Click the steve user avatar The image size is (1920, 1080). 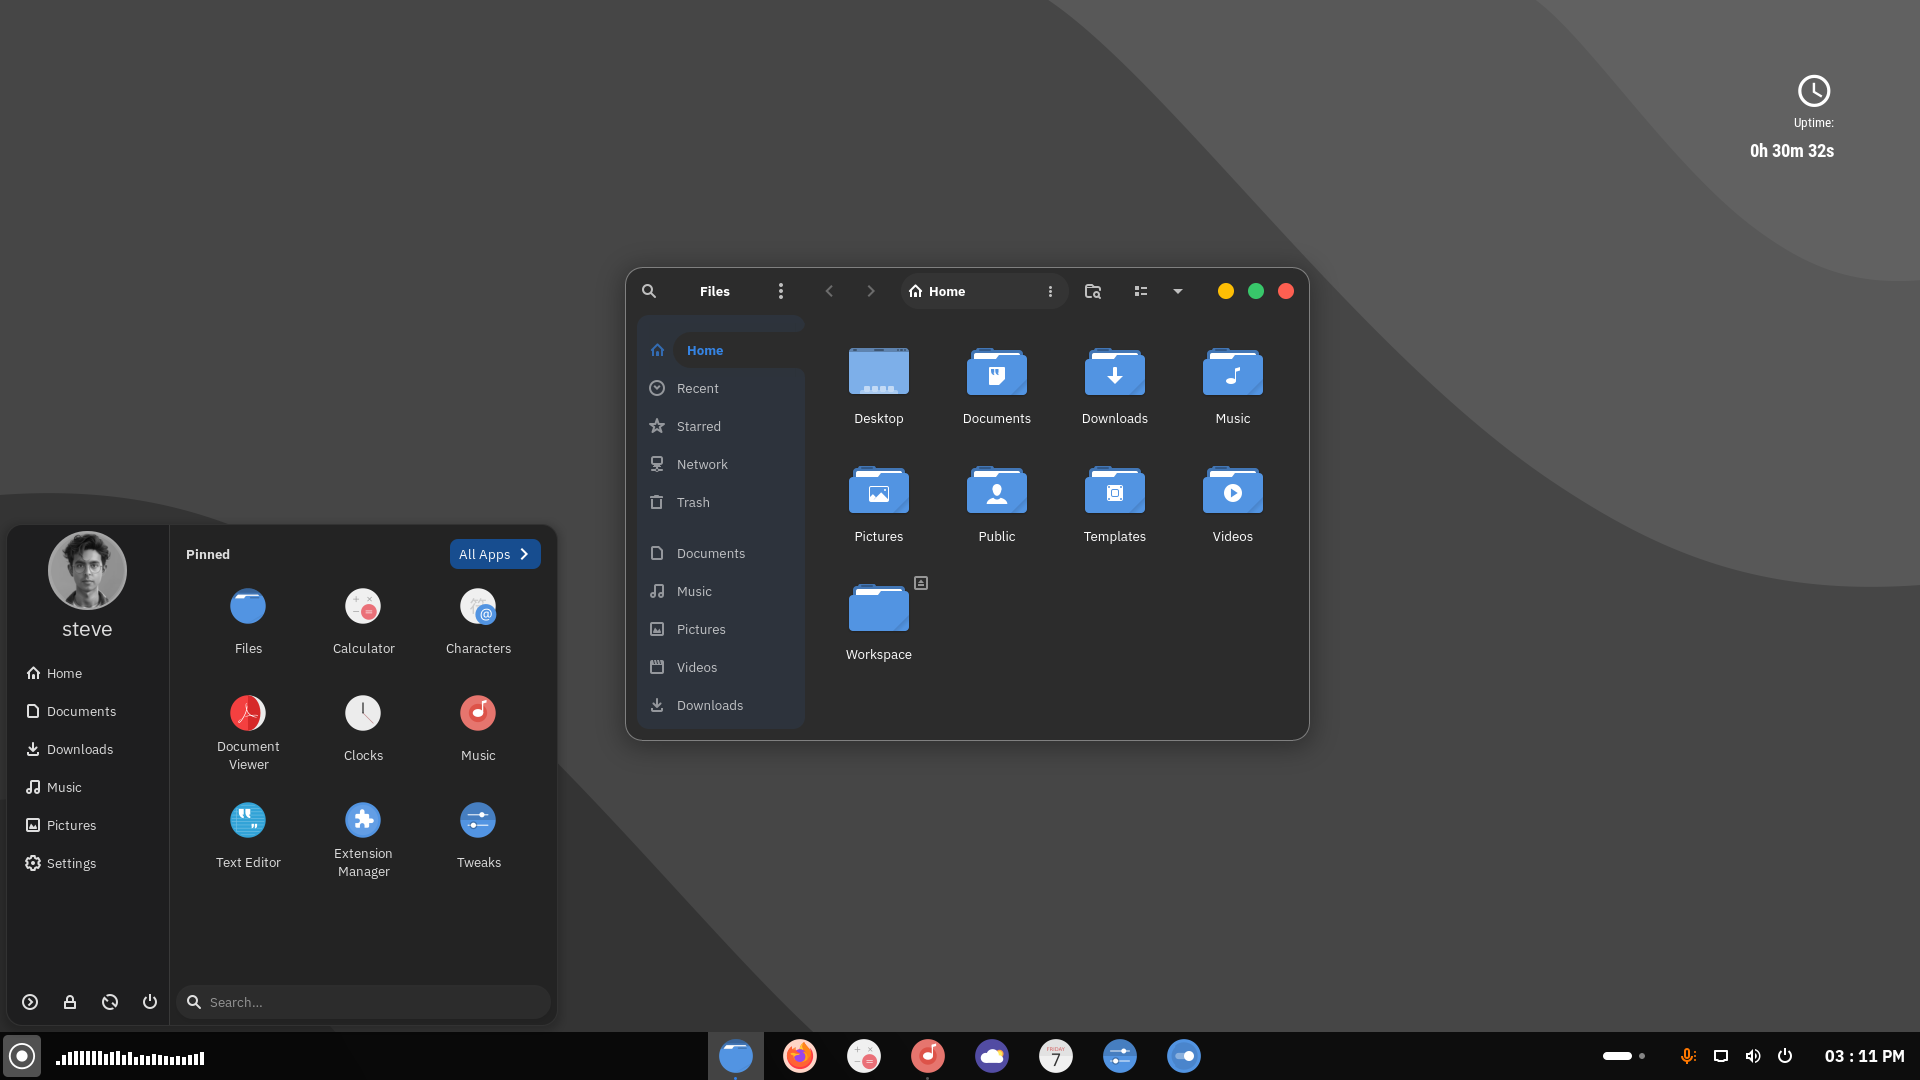tap(87, 570)
